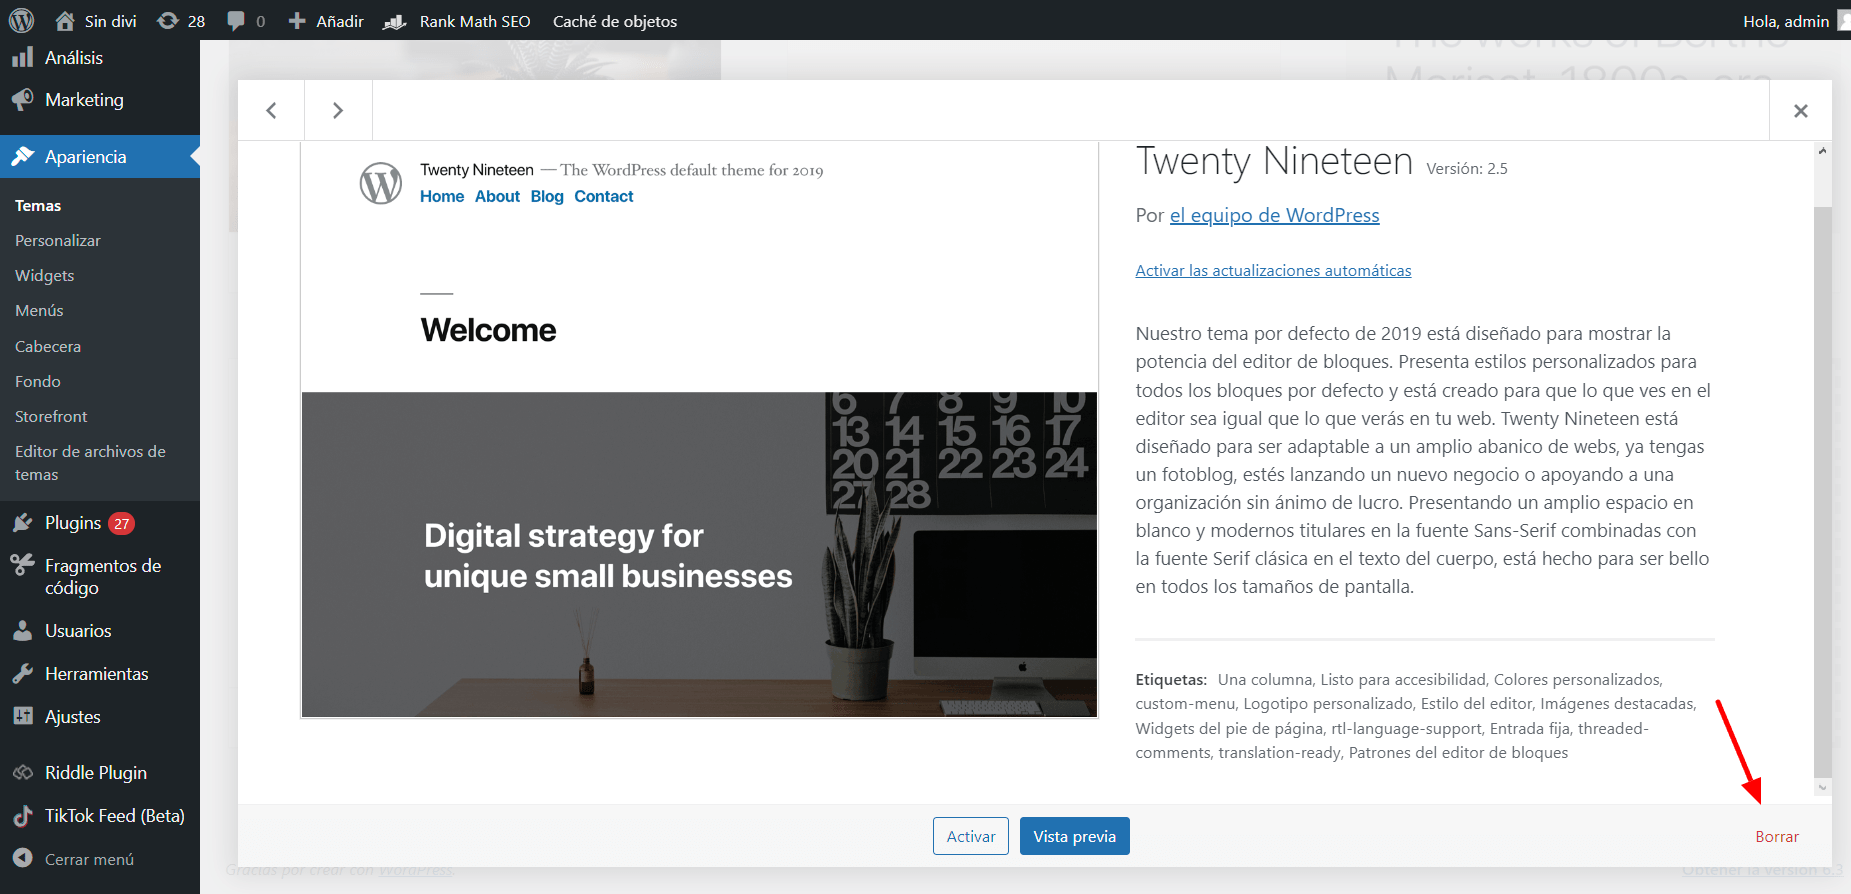The width and height of the screenshot is (1851, 894).
Task: Click the Añadir plus item
Action: pyautogui.click(x=326, y=21)
